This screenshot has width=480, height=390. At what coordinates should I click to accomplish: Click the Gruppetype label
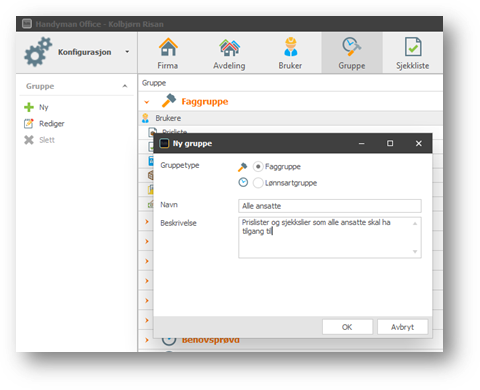pos(180,165)
